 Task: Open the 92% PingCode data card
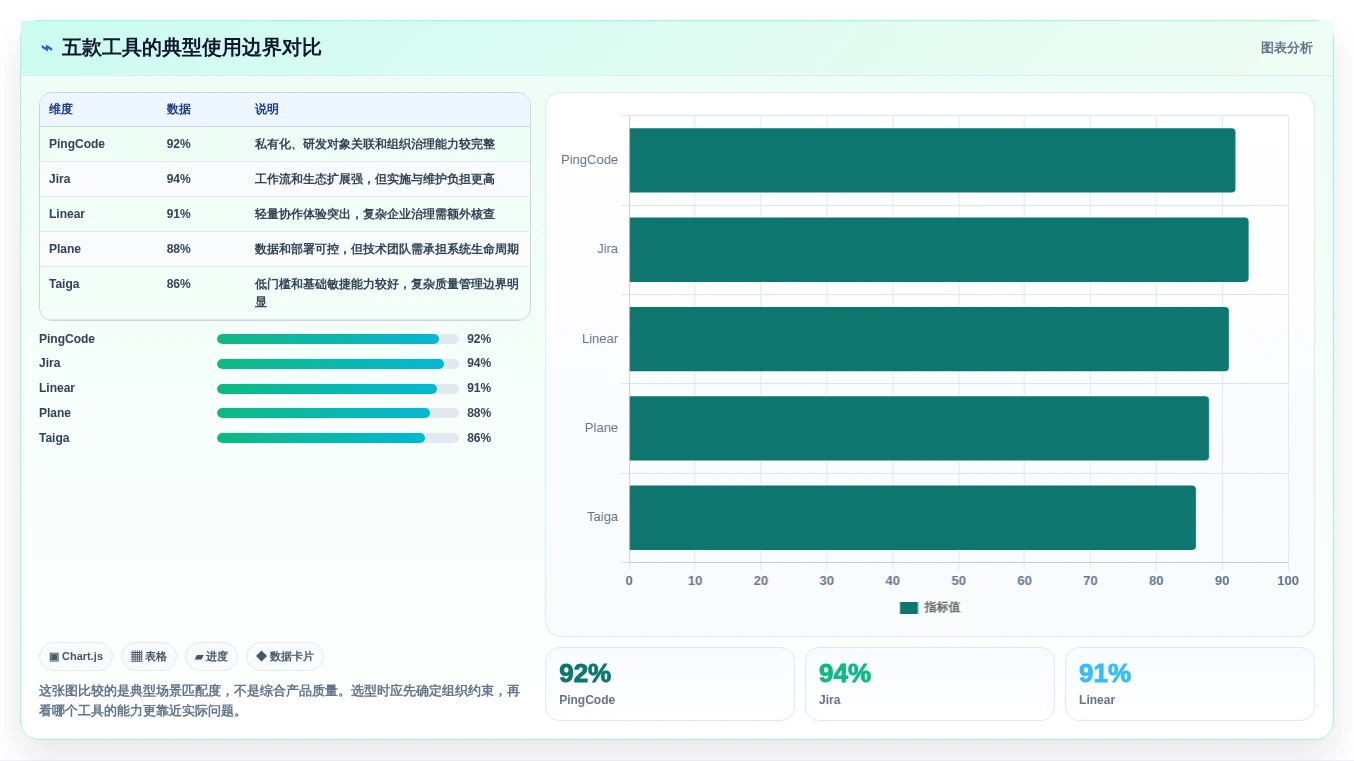pyautogui.click(x=670, y=684)
